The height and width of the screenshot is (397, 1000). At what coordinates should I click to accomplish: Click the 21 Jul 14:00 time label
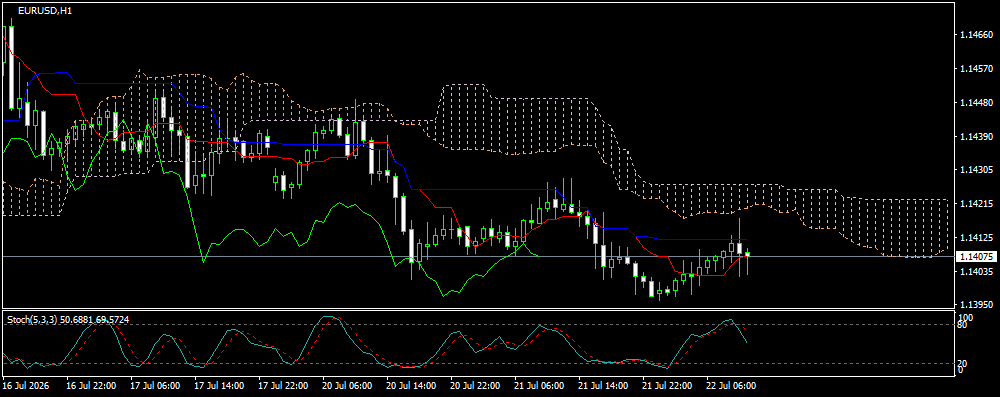coord(603,386)
